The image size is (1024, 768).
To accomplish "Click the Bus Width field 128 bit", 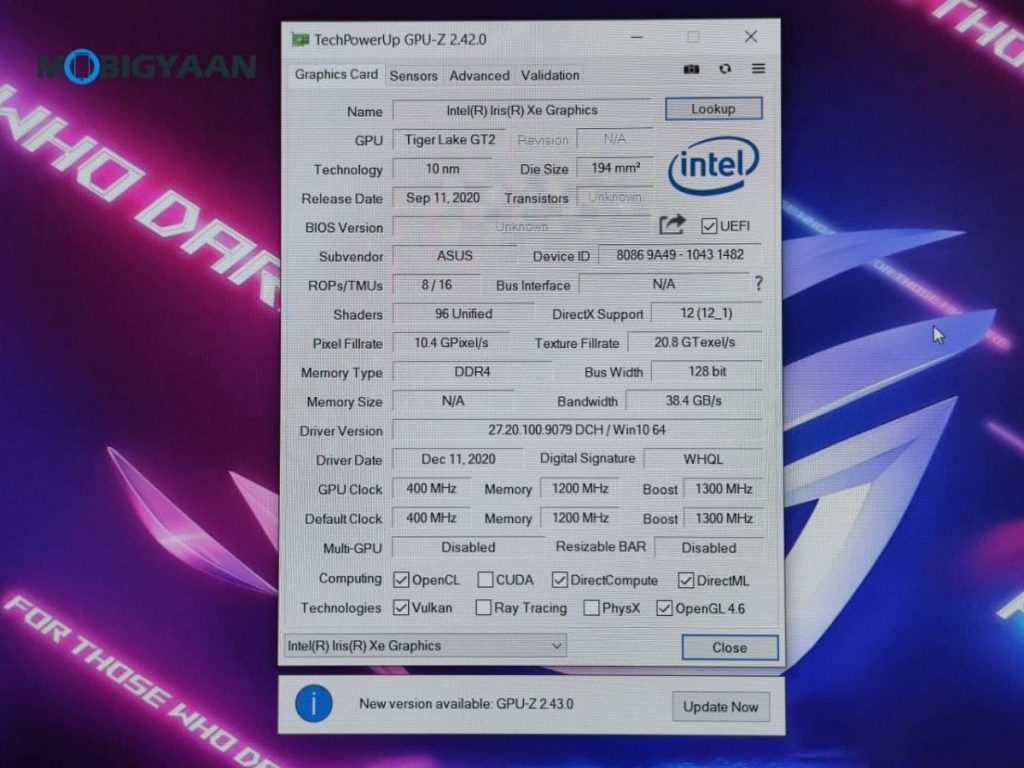I will [707, 372].
